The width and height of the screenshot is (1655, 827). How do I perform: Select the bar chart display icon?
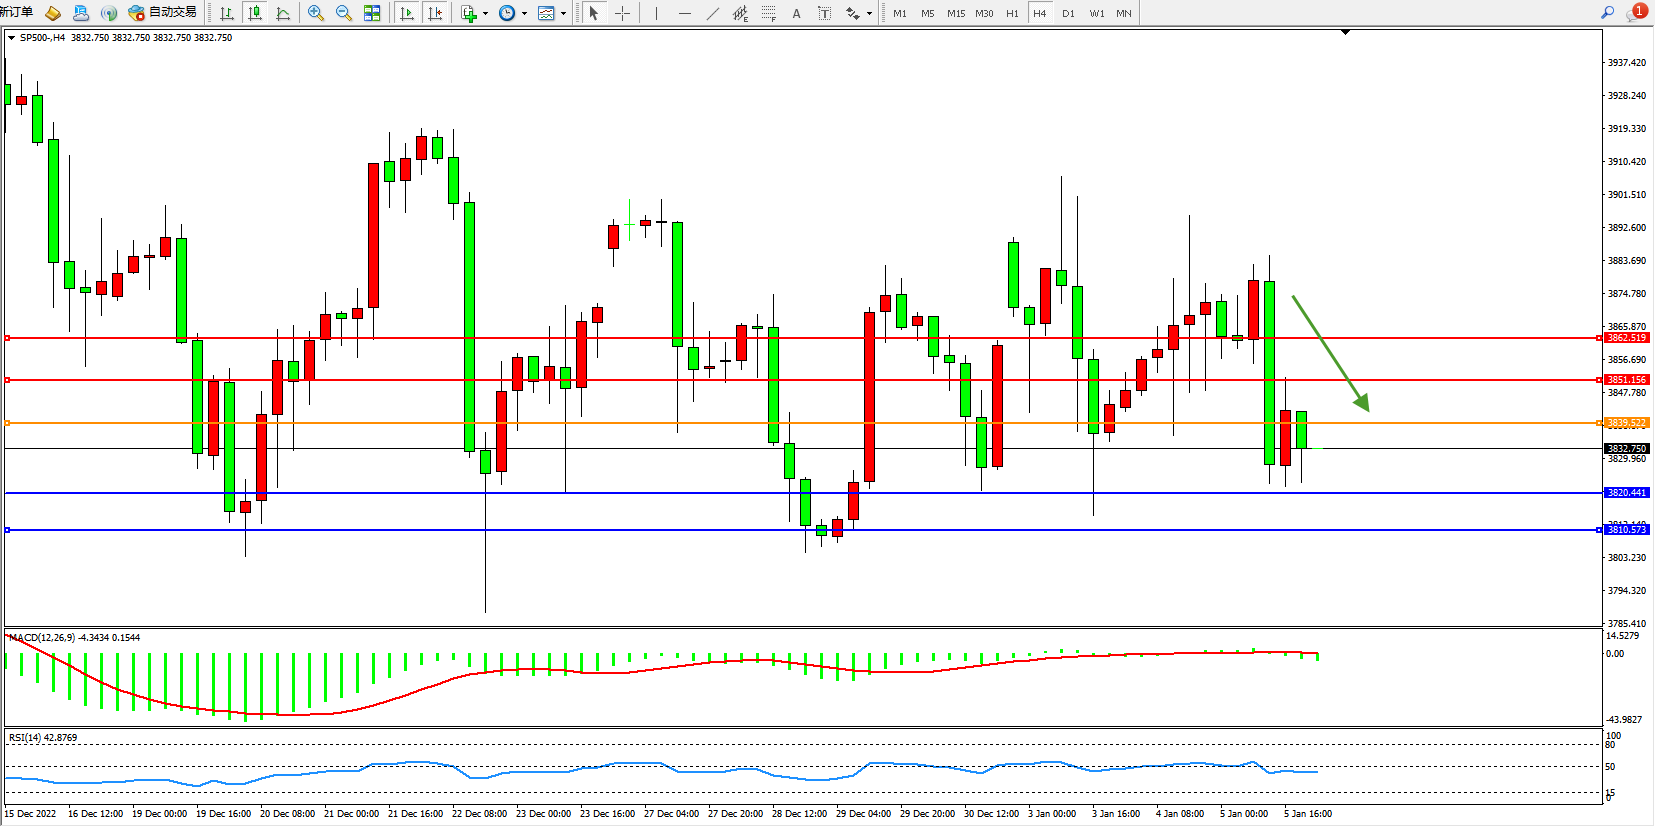227,13
